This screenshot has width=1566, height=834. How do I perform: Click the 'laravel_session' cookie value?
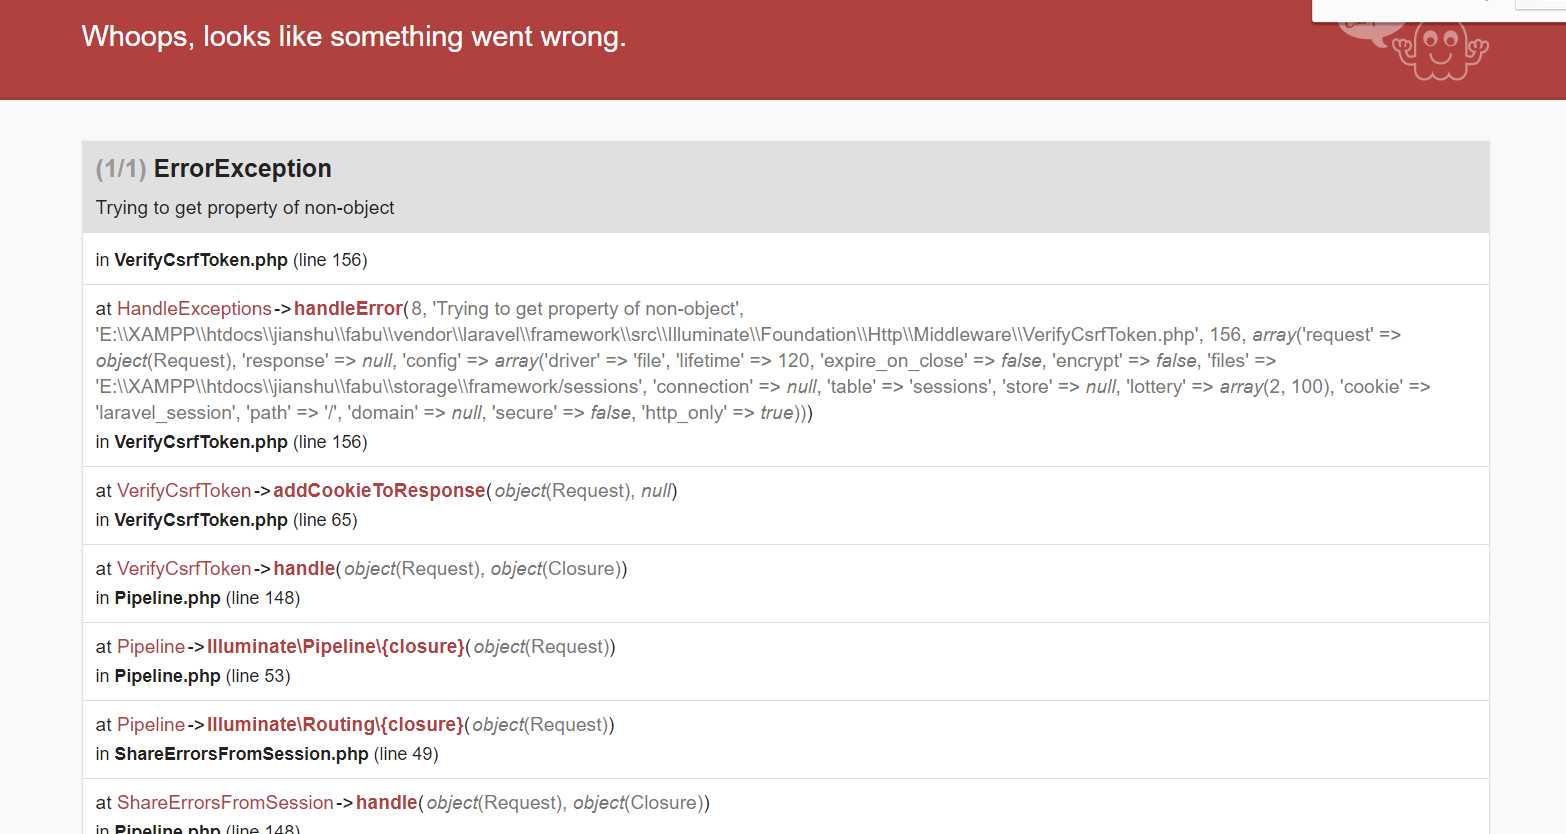165,413
